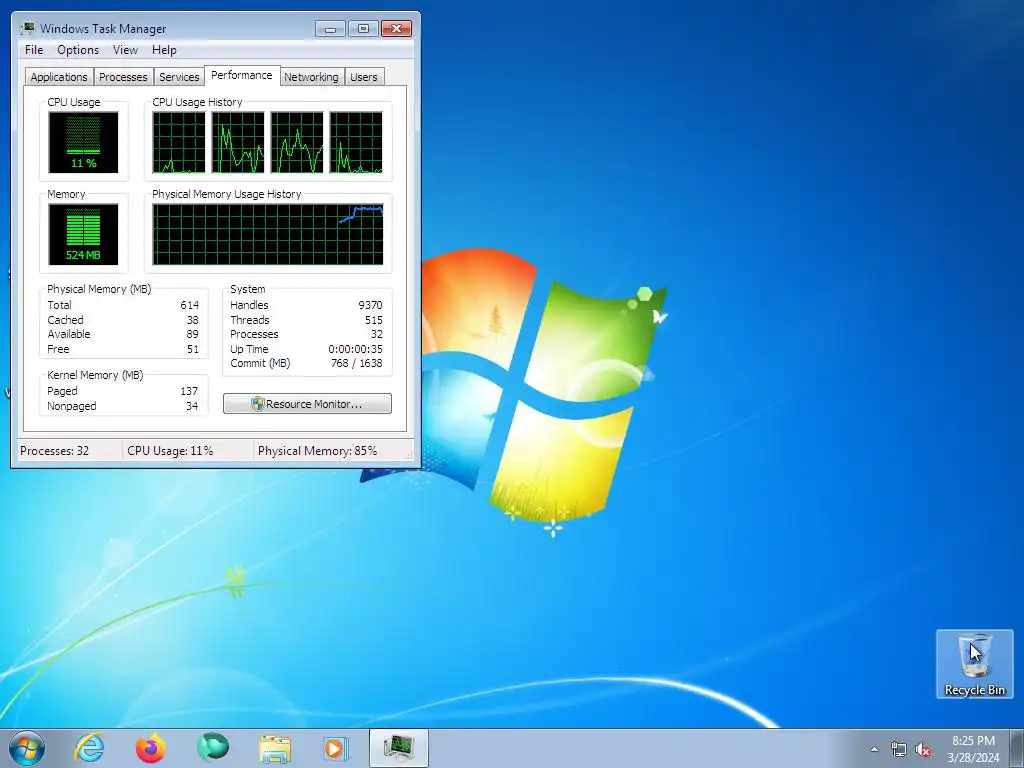Launch Firefox from the taskbar
Screen dimensions: 1024x768
[x=151, y=748]
